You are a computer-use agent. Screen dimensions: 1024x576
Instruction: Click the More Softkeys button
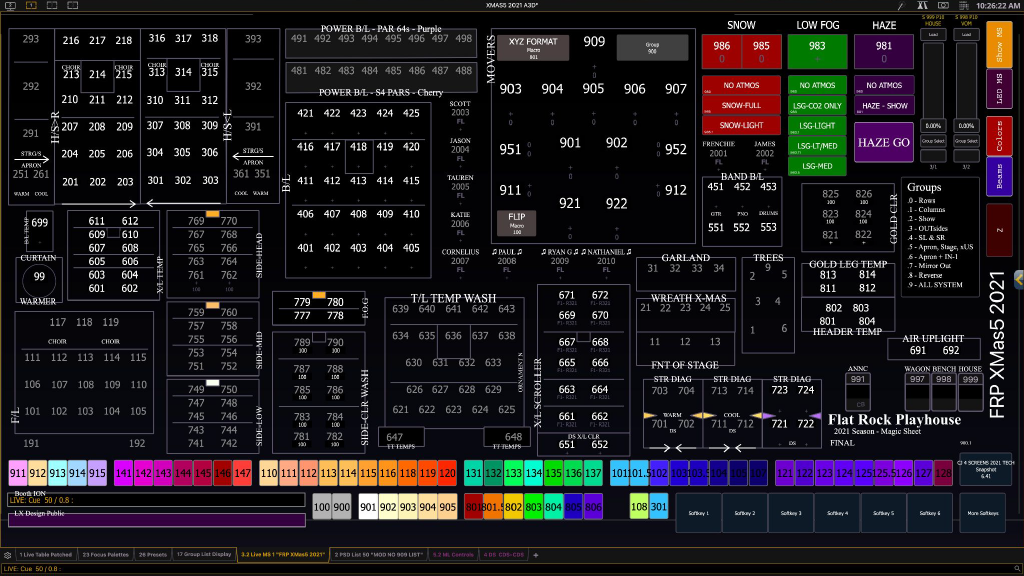pos(983,513)
